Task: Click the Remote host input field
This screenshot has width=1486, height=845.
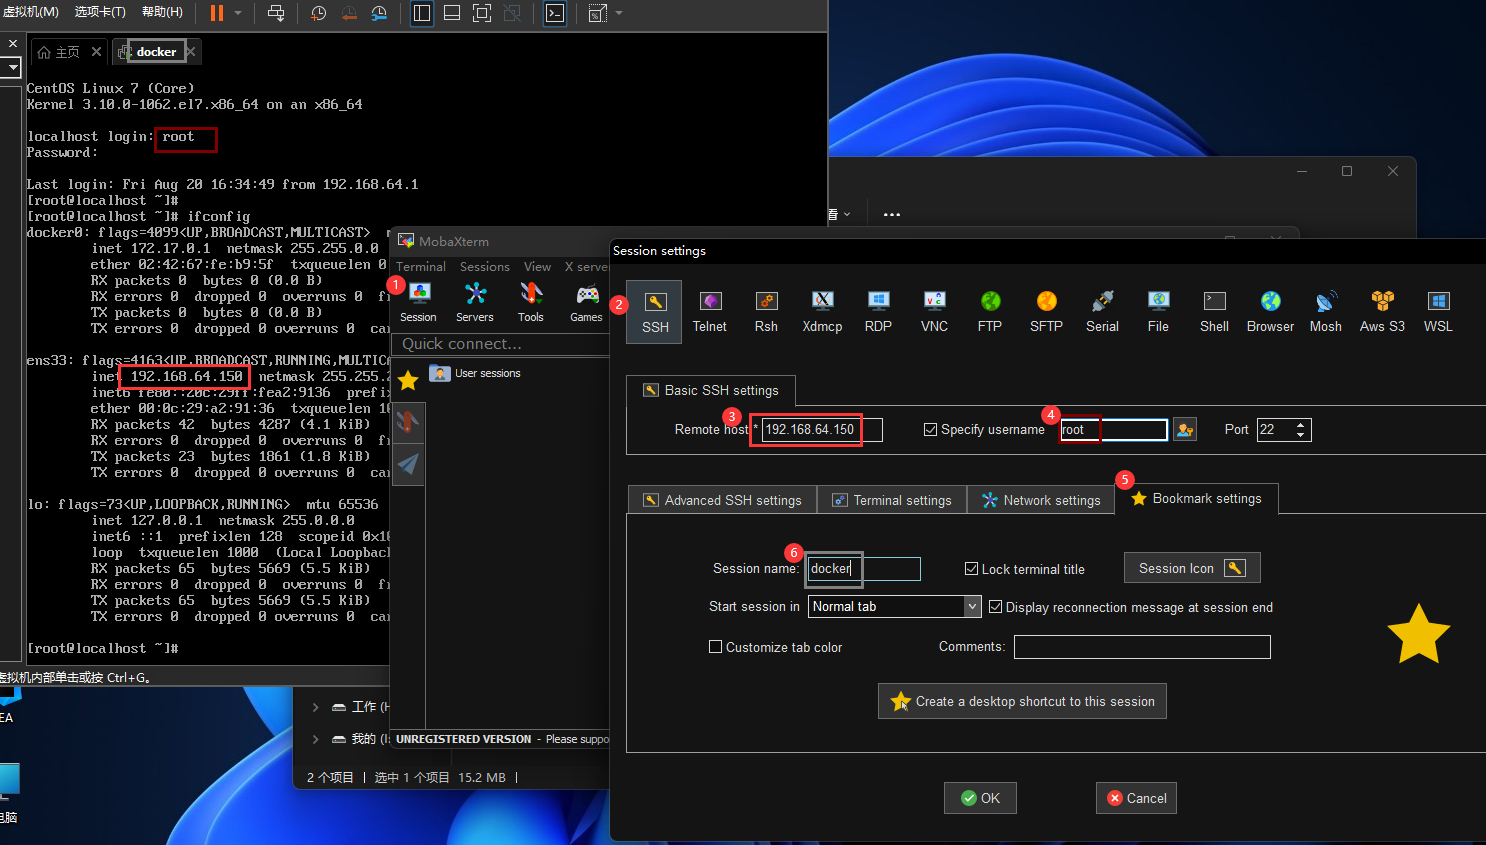Action: (x=822, y=430)
